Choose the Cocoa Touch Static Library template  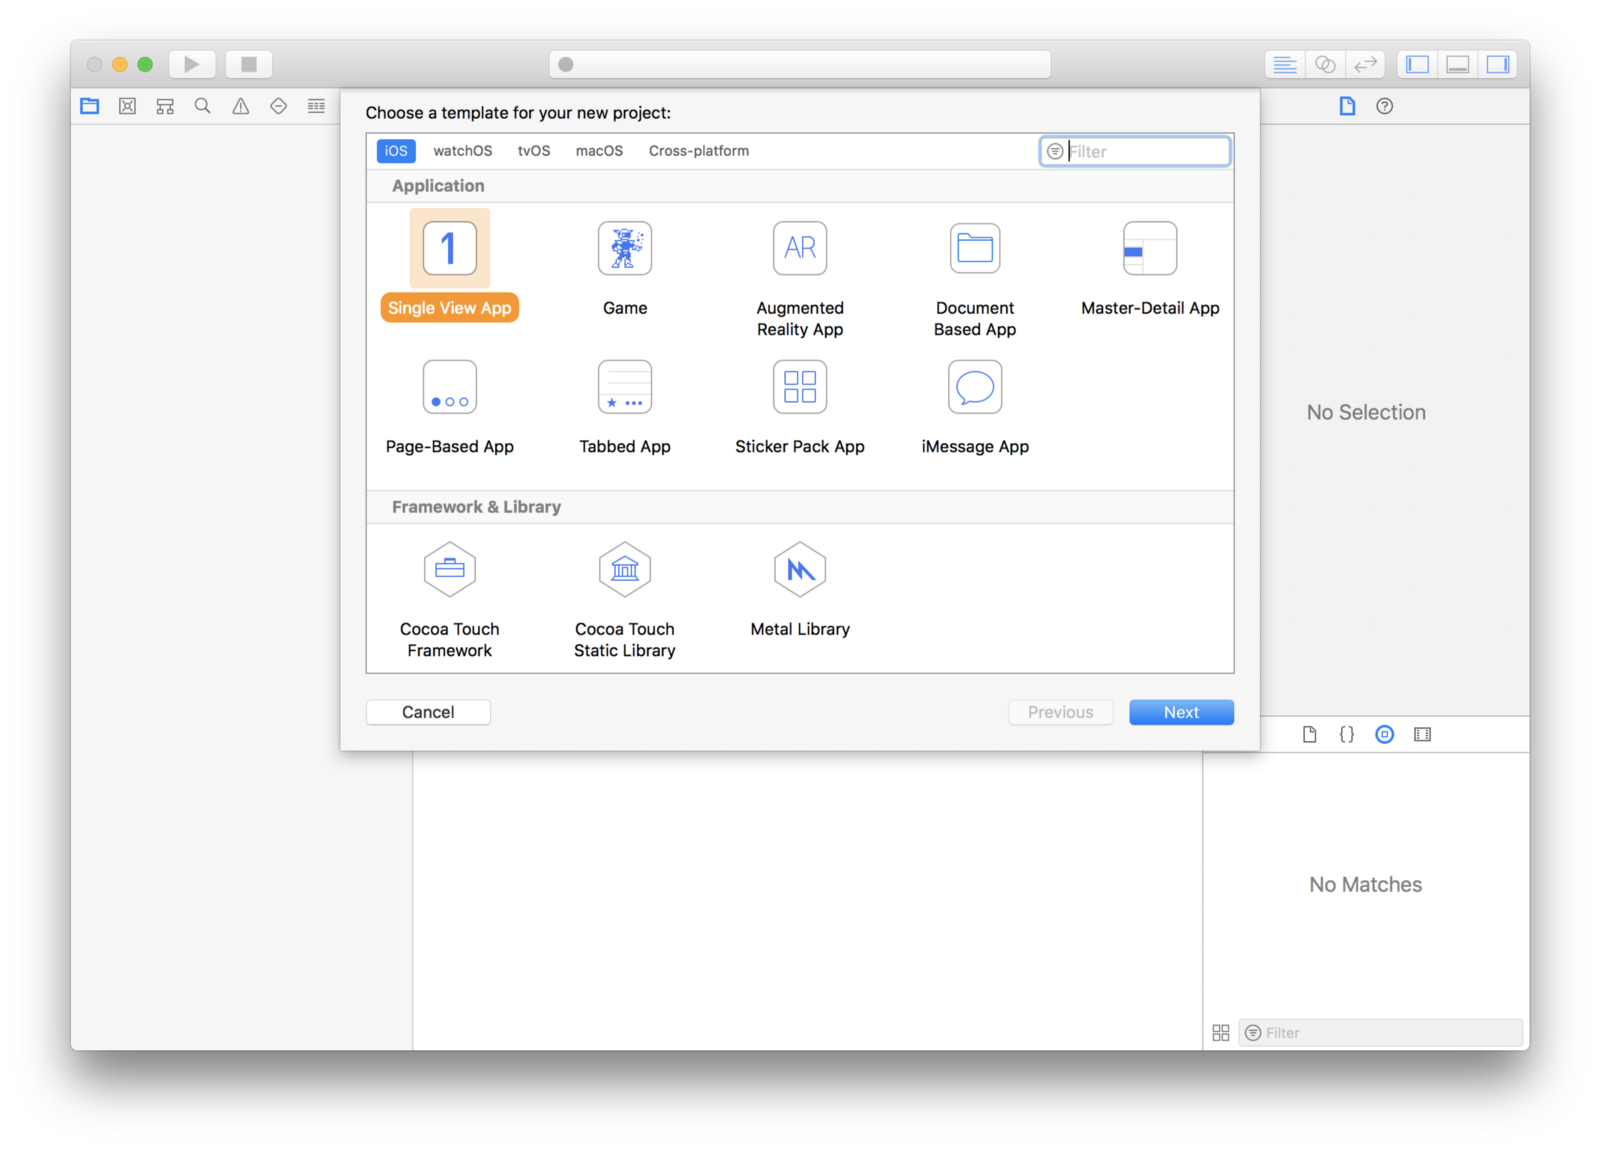(625, 600)
